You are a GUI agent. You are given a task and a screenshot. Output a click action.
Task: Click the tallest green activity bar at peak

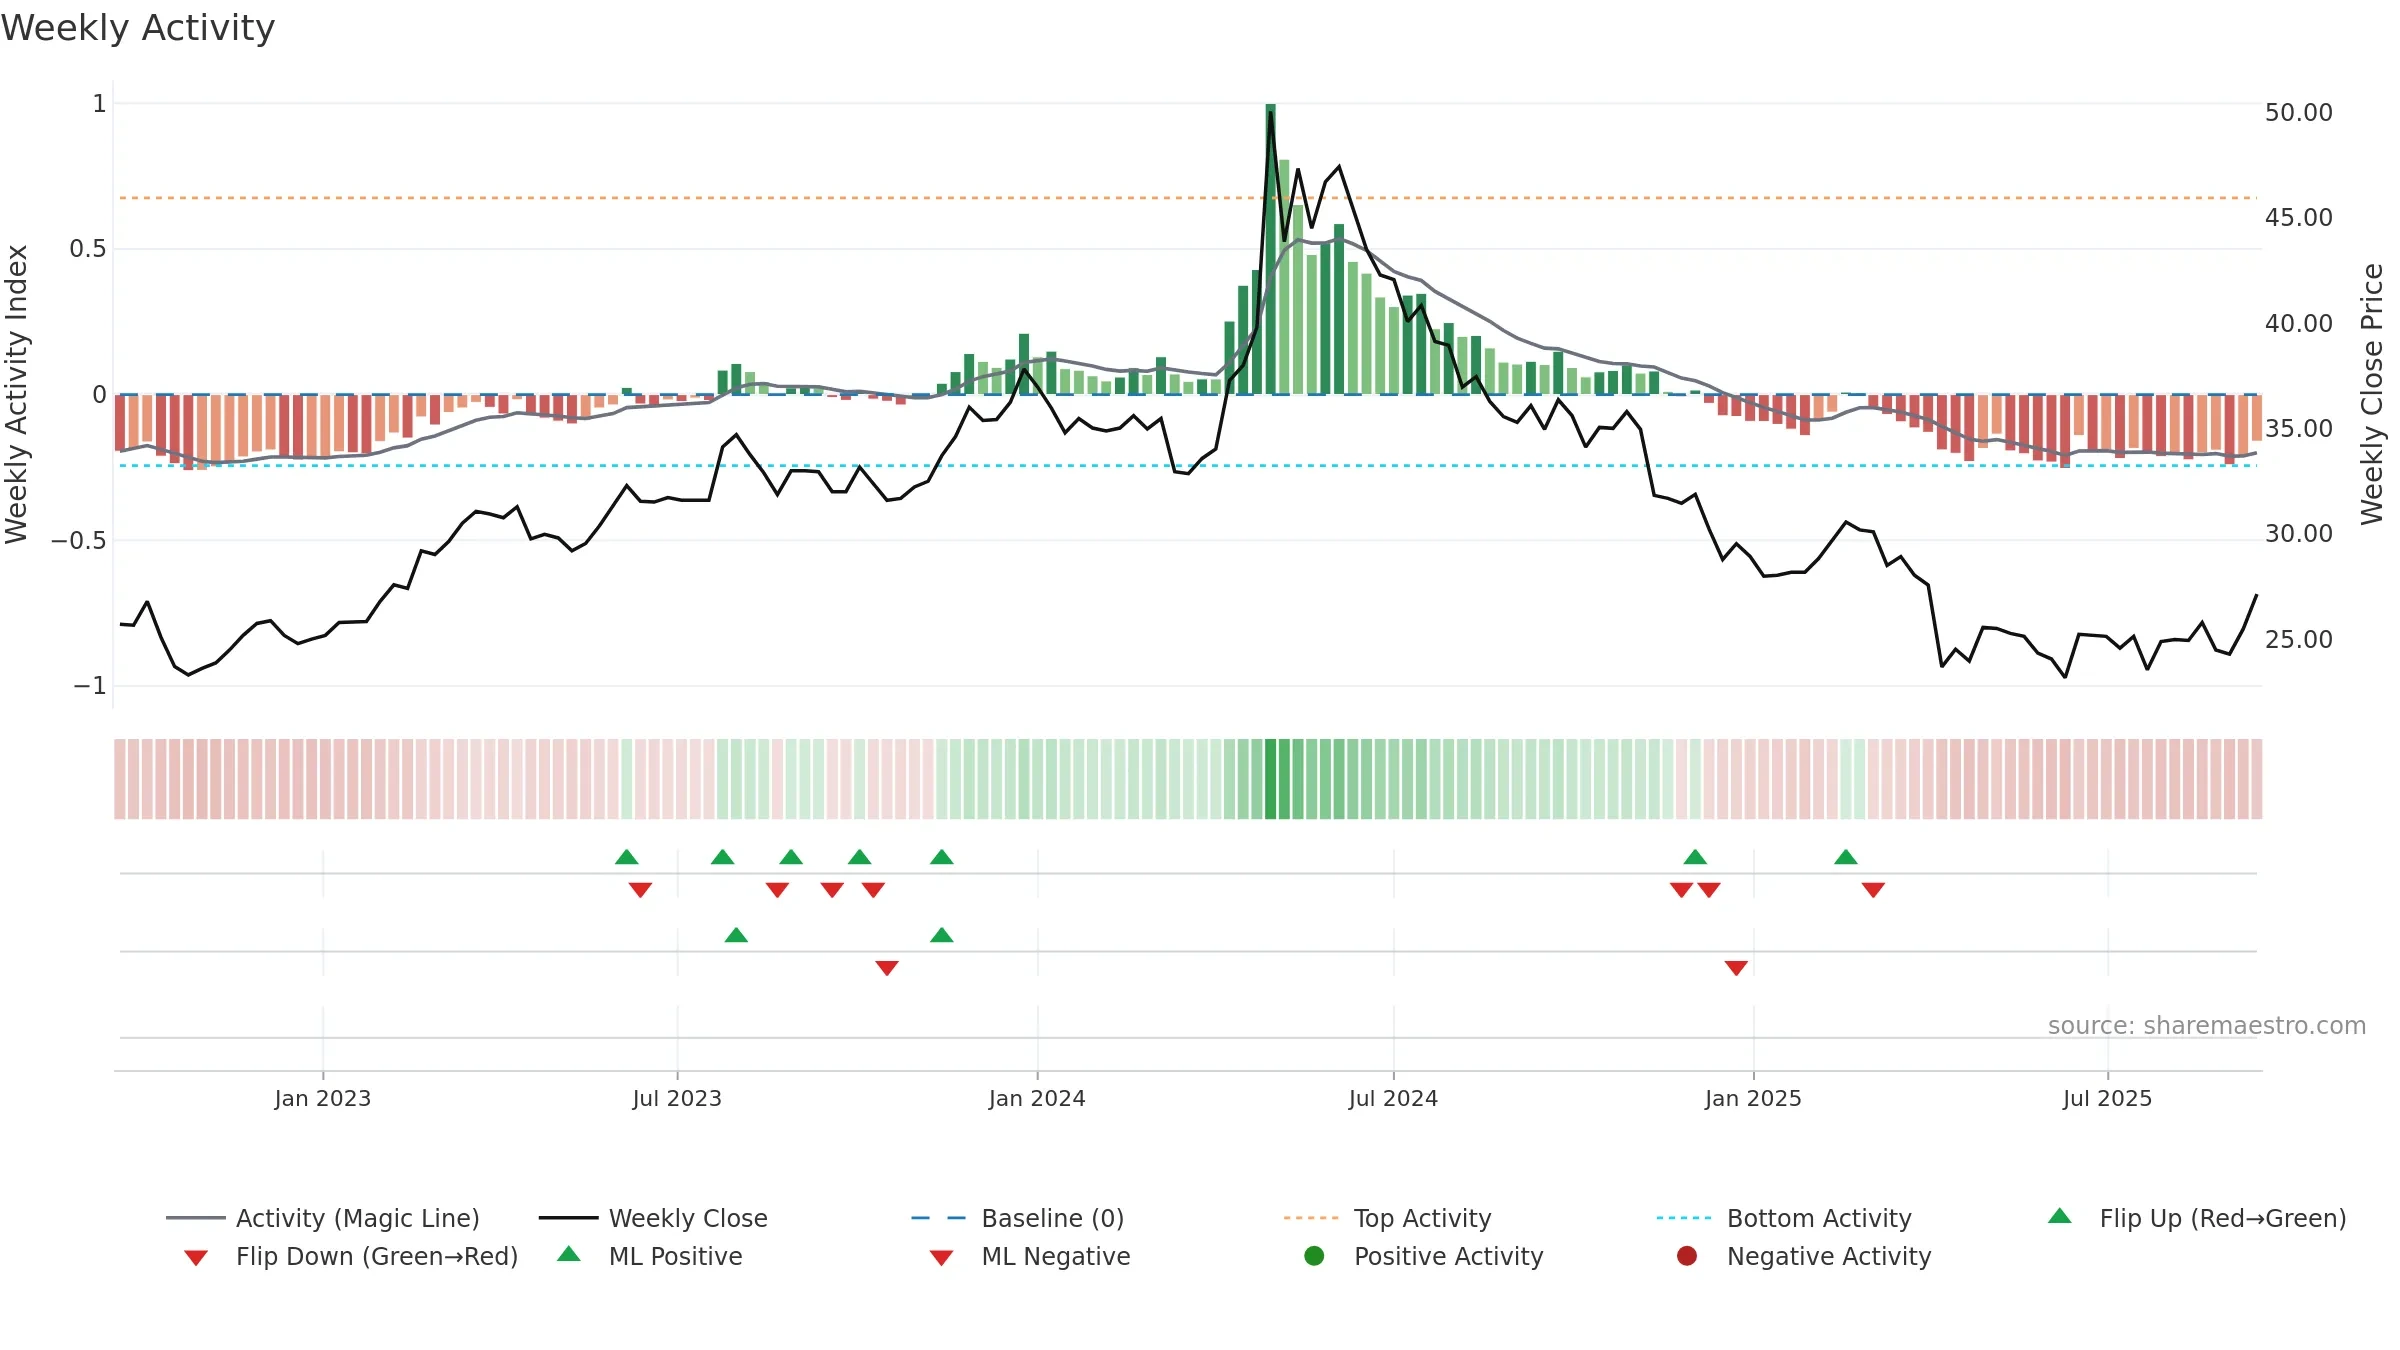pyautogui.click(x=1270, y=249)
